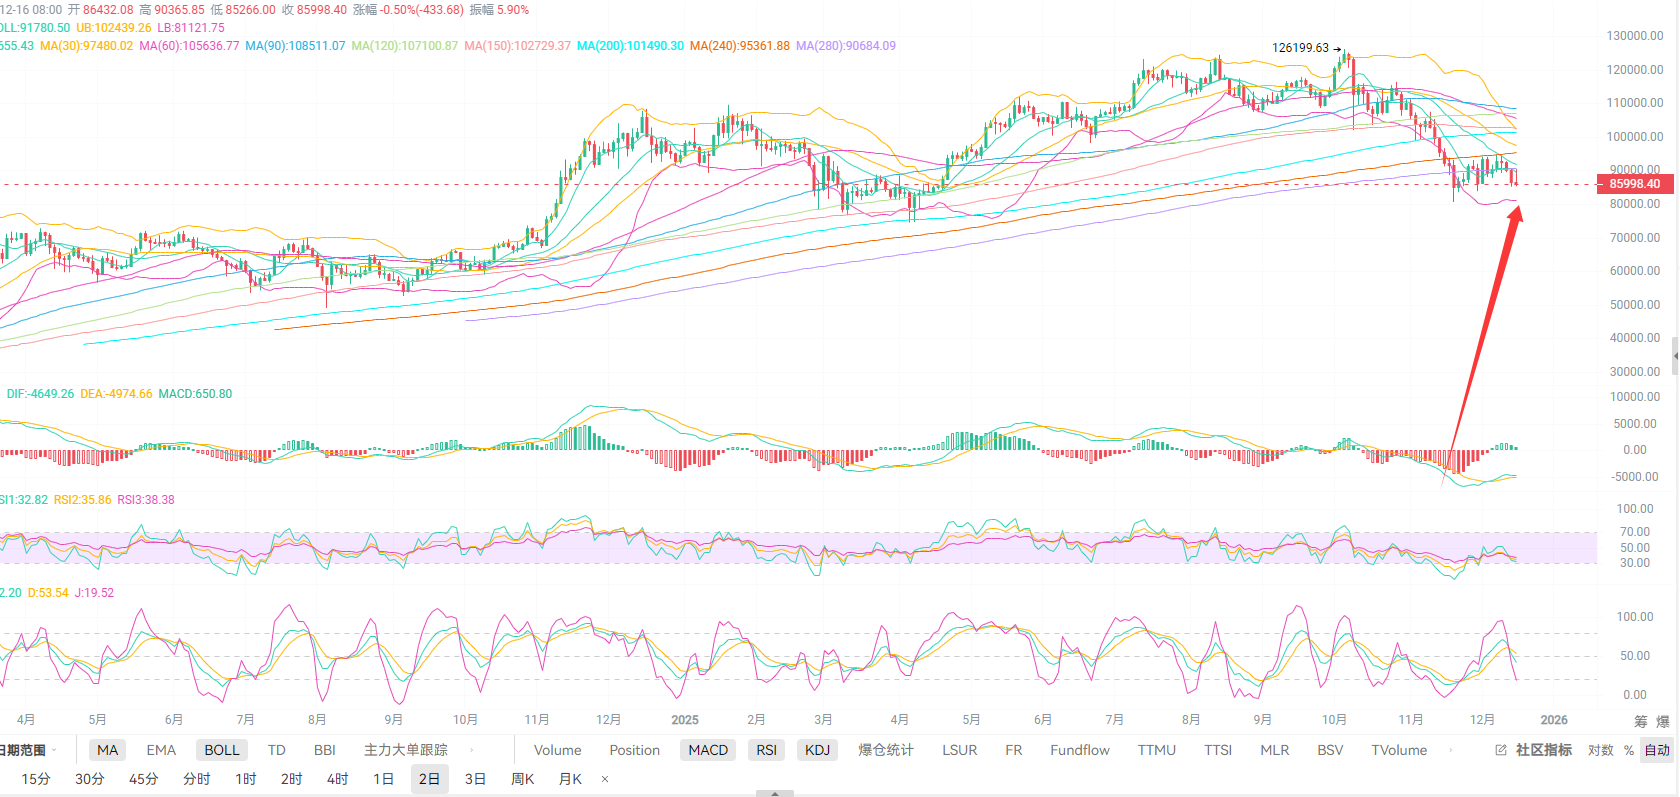This screenshot has width=1680, height=797.
Task: Expand bottom panel using the up-arrow handle
Action: (x=774, y=793)
